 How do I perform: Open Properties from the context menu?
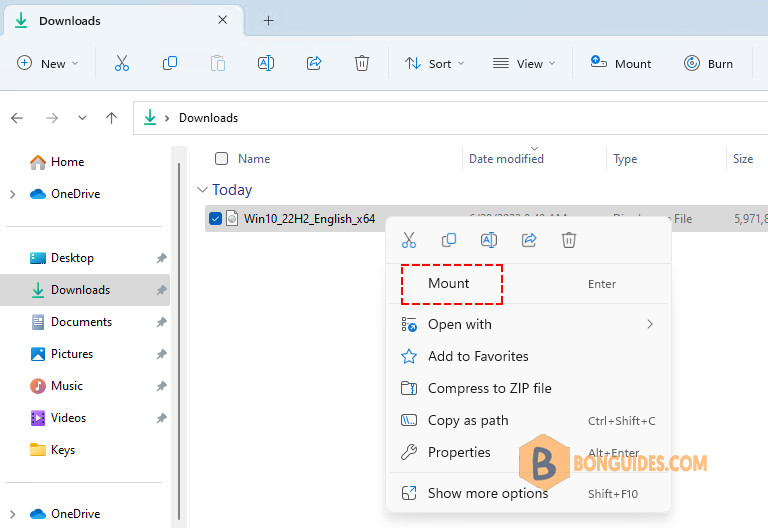pyautogui.click(x=528, y=452)
